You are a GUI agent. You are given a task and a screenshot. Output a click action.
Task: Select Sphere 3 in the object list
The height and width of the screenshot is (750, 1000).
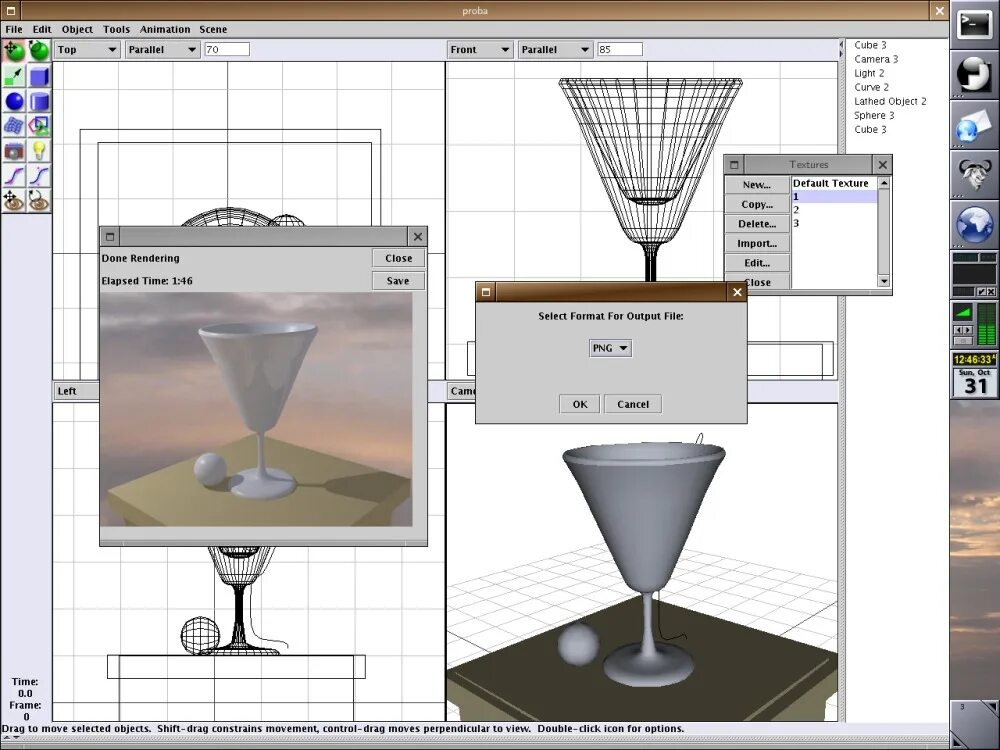(874, 115)
